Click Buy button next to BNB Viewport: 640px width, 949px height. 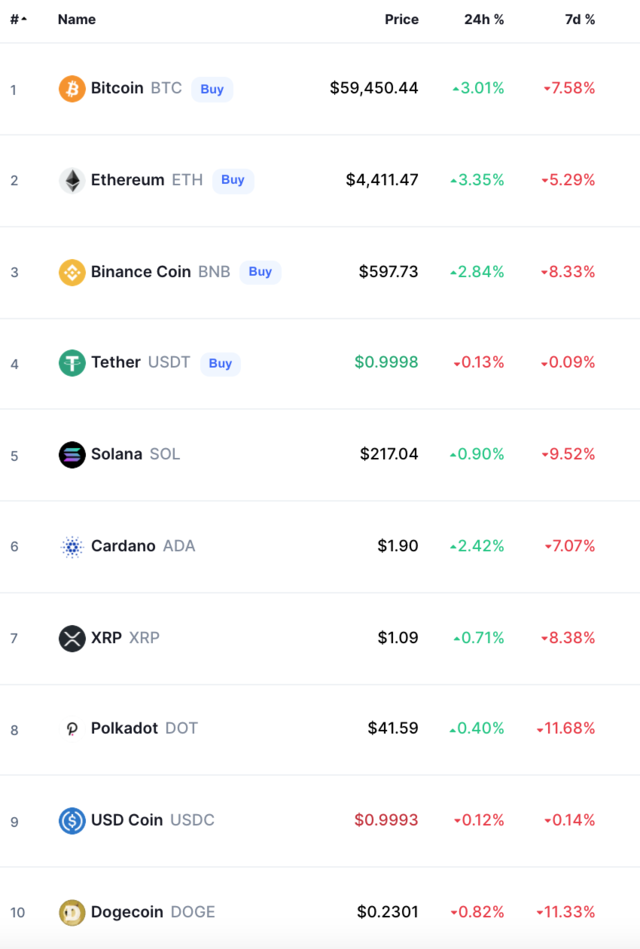(x=260, y=272)
